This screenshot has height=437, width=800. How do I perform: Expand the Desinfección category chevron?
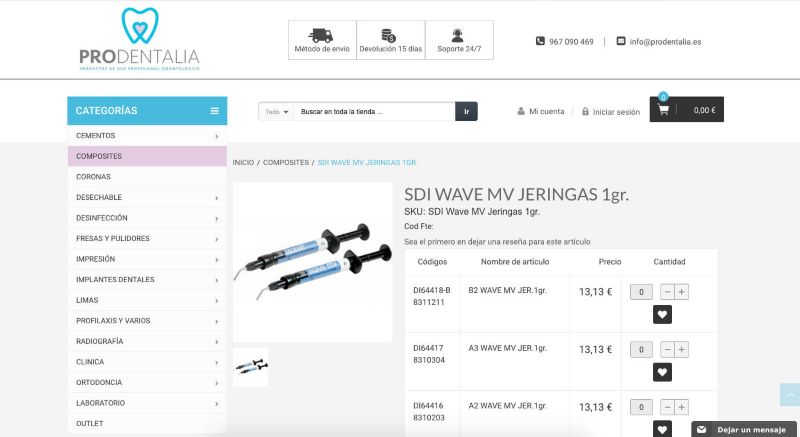click(x=217, y=218)
